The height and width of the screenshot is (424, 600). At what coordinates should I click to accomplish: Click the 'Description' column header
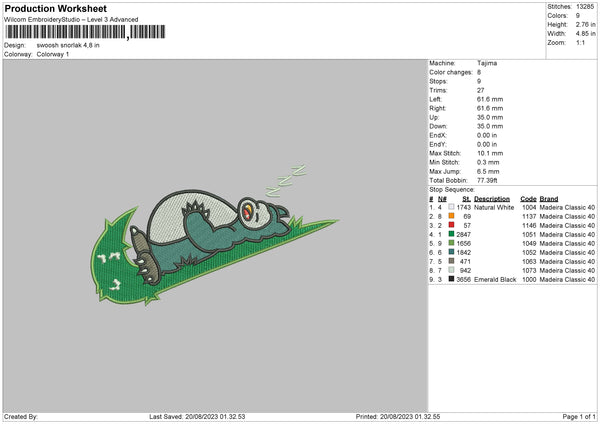pos(492,199)
